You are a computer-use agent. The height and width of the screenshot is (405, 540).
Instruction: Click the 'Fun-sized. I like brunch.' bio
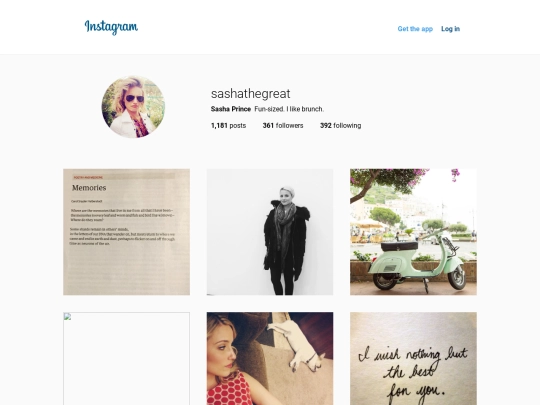[289, 109]
